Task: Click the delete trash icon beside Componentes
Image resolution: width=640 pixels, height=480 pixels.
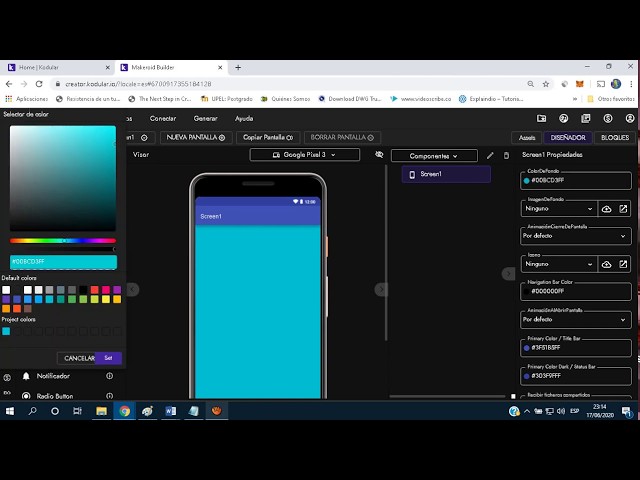Action: (506, 156)
